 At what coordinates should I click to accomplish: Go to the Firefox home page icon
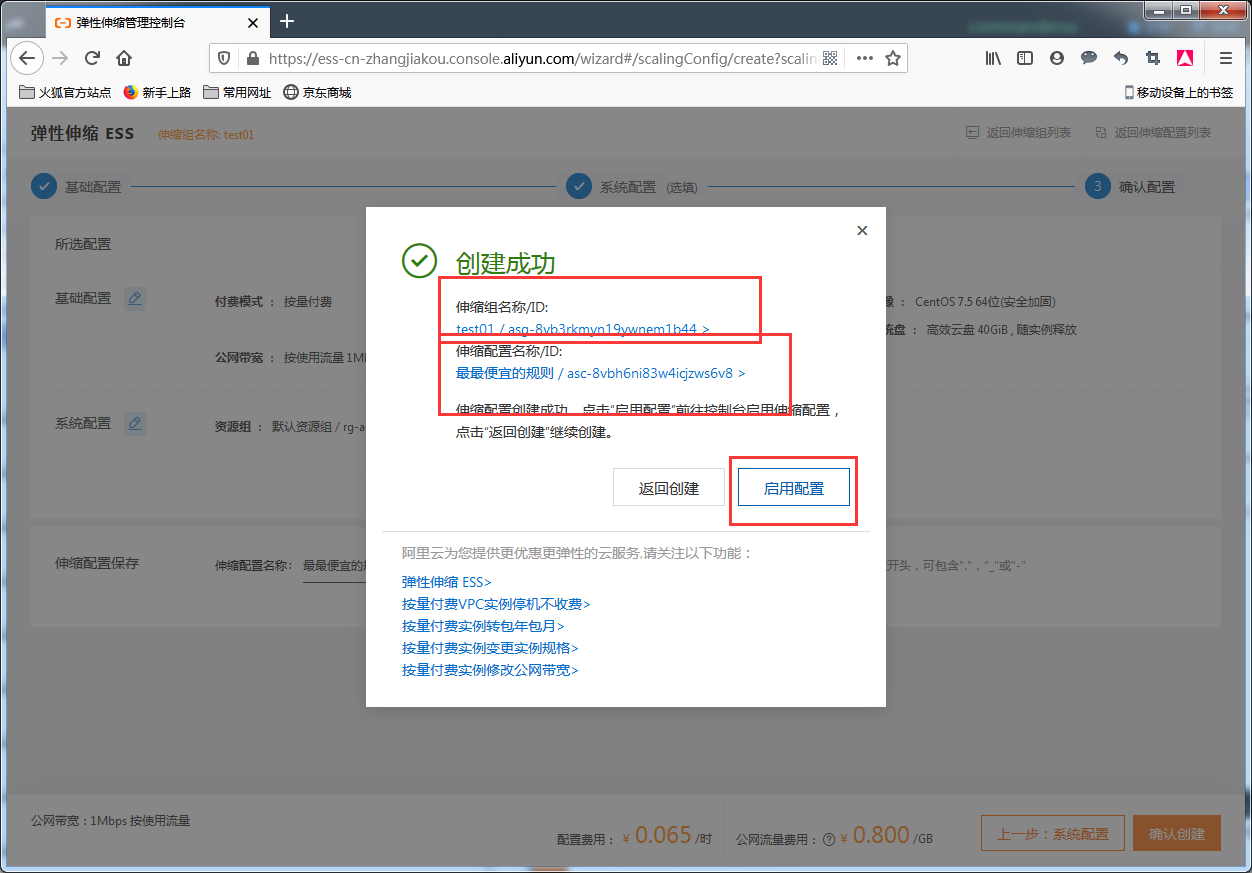click(124, 58)
